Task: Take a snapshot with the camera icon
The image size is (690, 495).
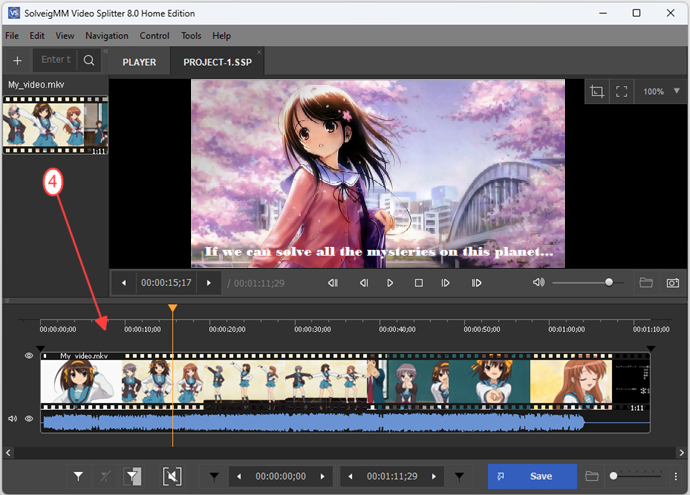Action: click(672, 282)
